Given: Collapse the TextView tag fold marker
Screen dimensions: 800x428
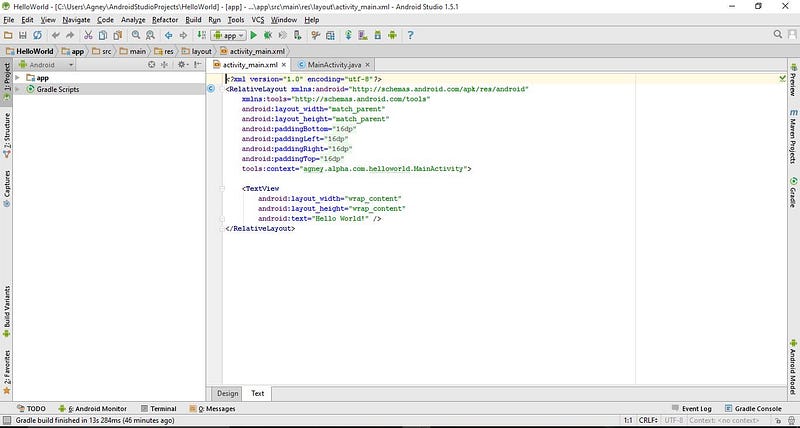Looking at the screenshot, I should [222, 188].
